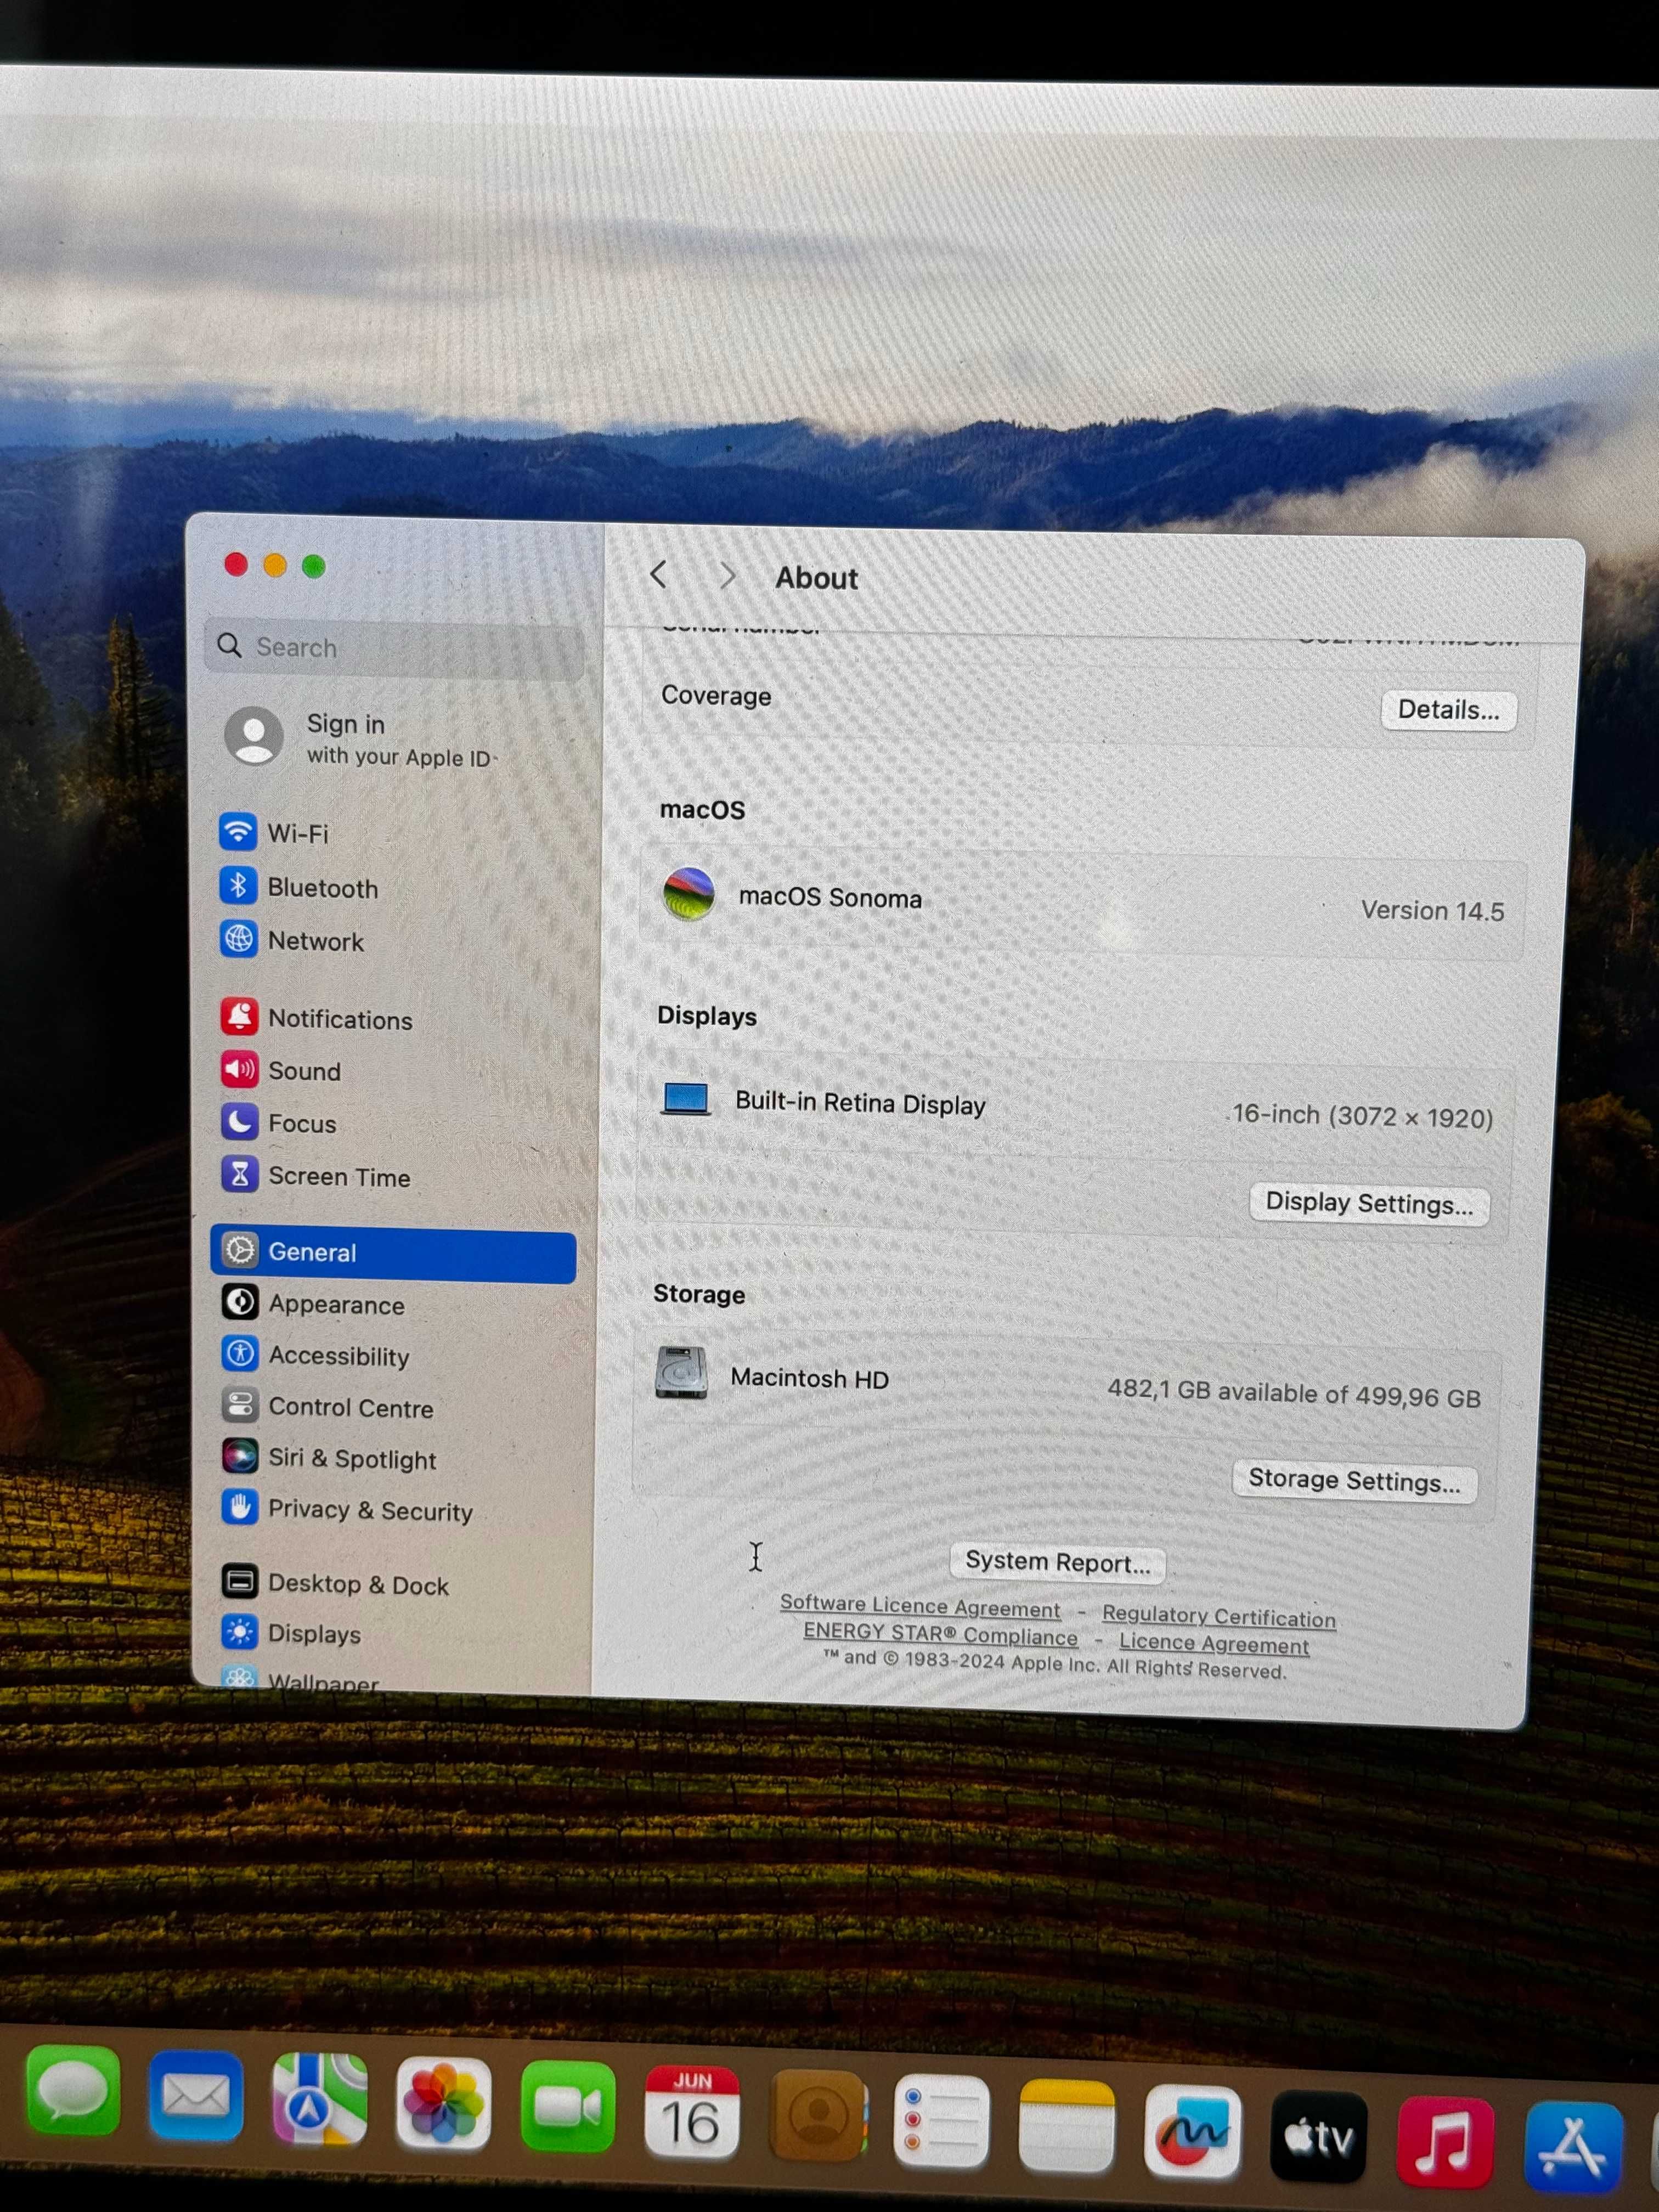Open Reminders from the Dock
This screenshot has height=2212, width=1659.
coord(942,2122)
